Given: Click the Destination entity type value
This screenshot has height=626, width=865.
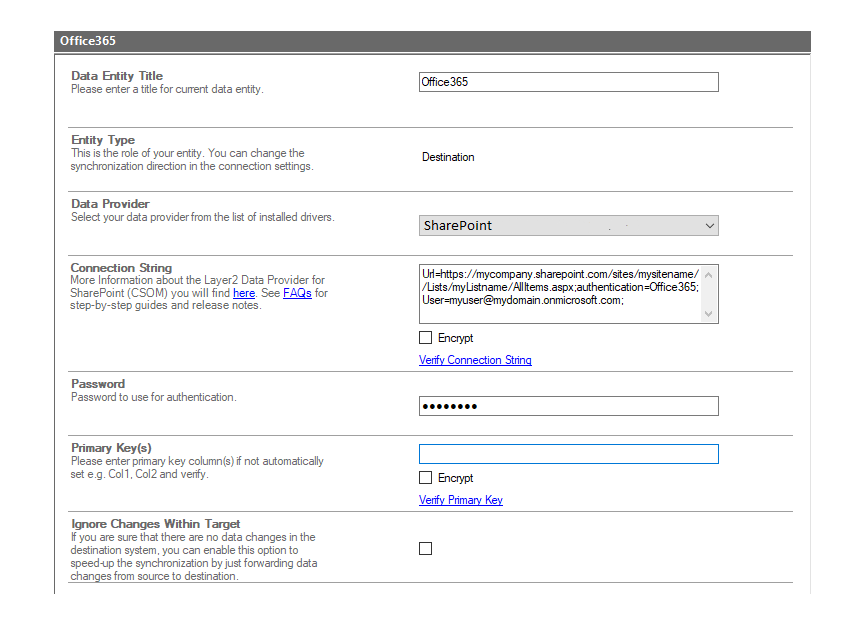Looking at the screenshot, I should click(448, 157).
